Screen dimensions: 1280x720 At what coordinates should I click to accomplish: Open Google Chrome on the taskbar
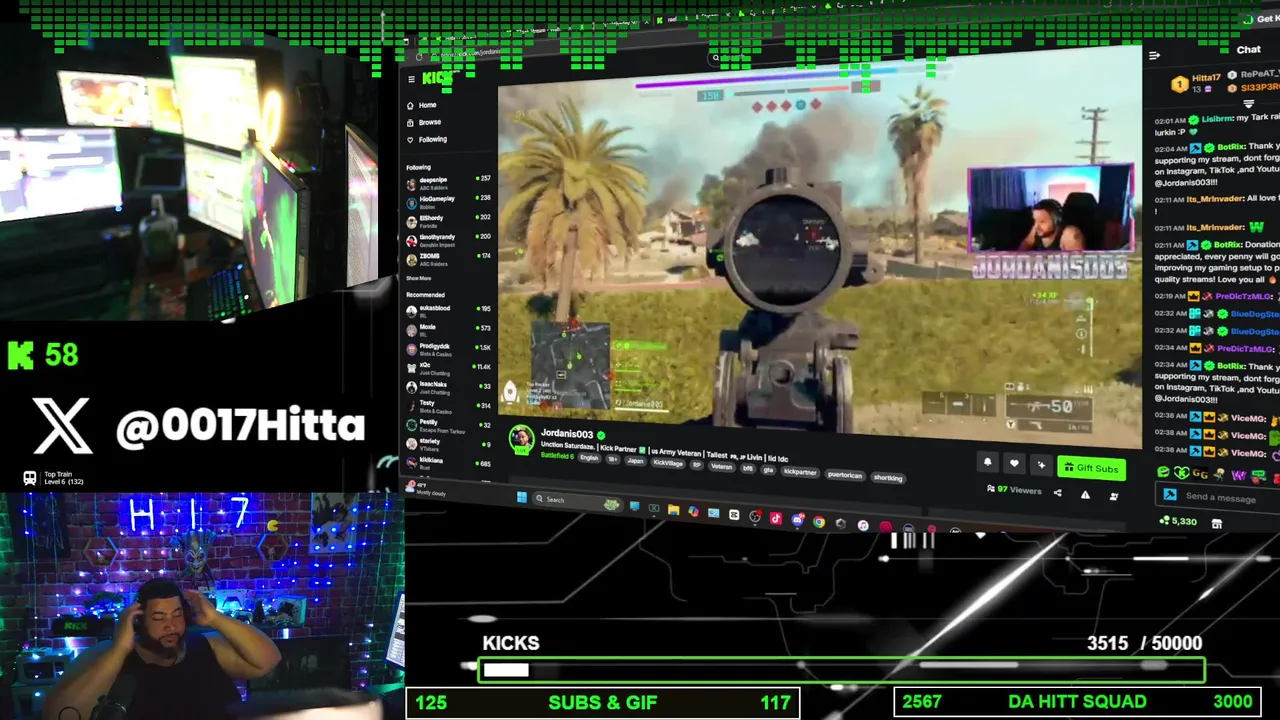819,521
